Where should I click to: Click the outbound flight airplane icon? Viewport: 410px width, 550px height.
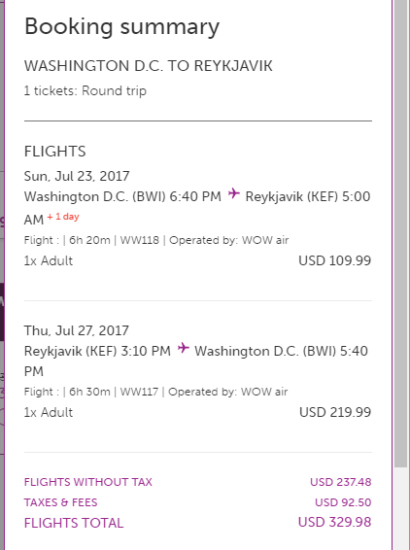[x=234, y=193]
